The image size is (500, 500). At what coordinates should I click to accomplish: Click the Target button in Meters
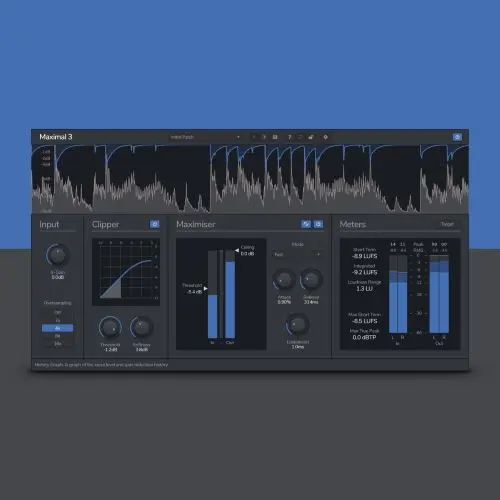447,224
